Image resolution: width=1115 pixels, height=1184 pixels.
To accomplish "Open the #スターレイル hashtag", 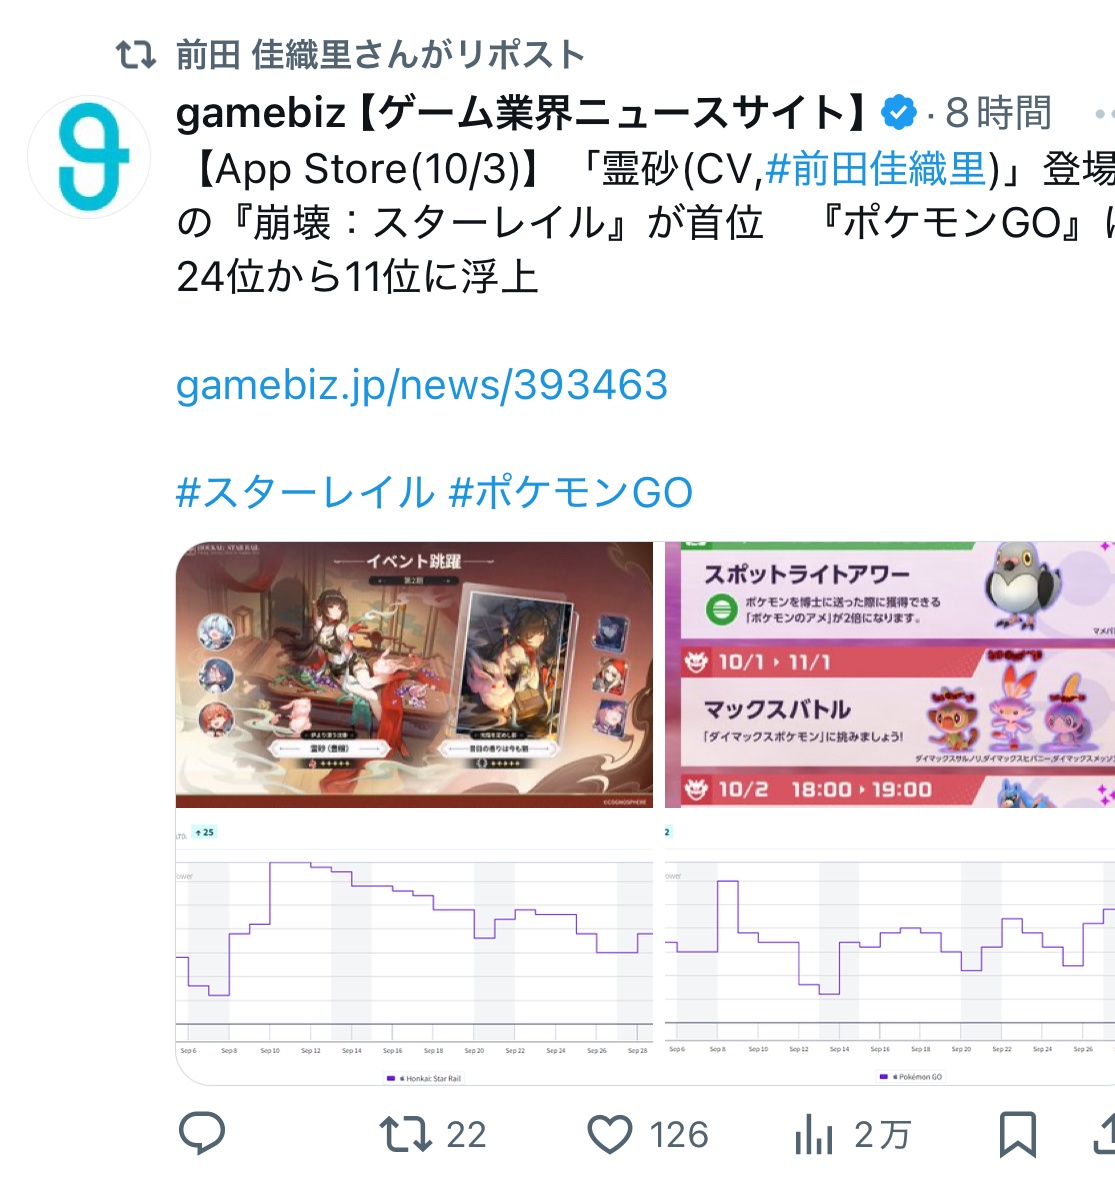I will pos(305,492).
